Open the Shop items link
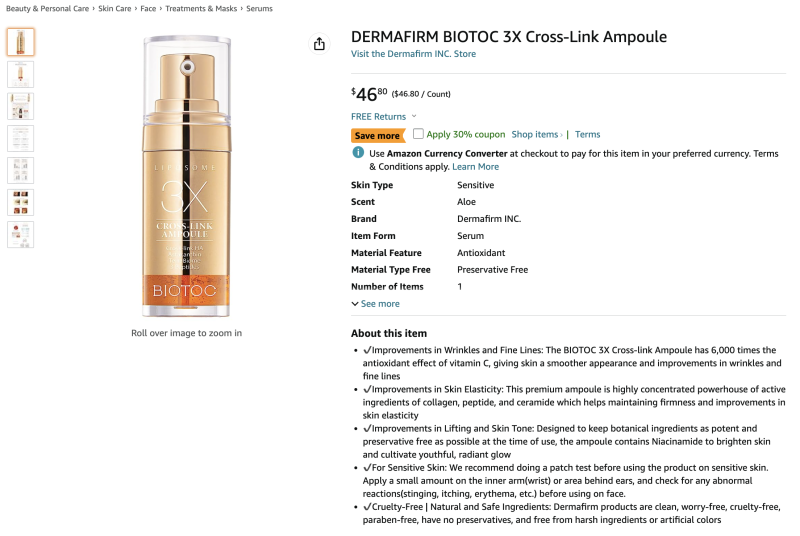800x536 pixels. (537, 135)
